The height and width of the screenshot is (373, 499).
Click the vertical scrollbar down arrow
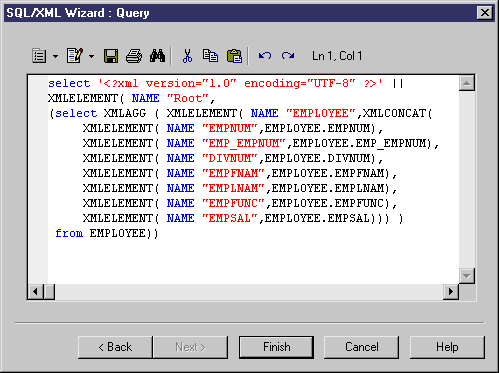[x=467, y=276]
